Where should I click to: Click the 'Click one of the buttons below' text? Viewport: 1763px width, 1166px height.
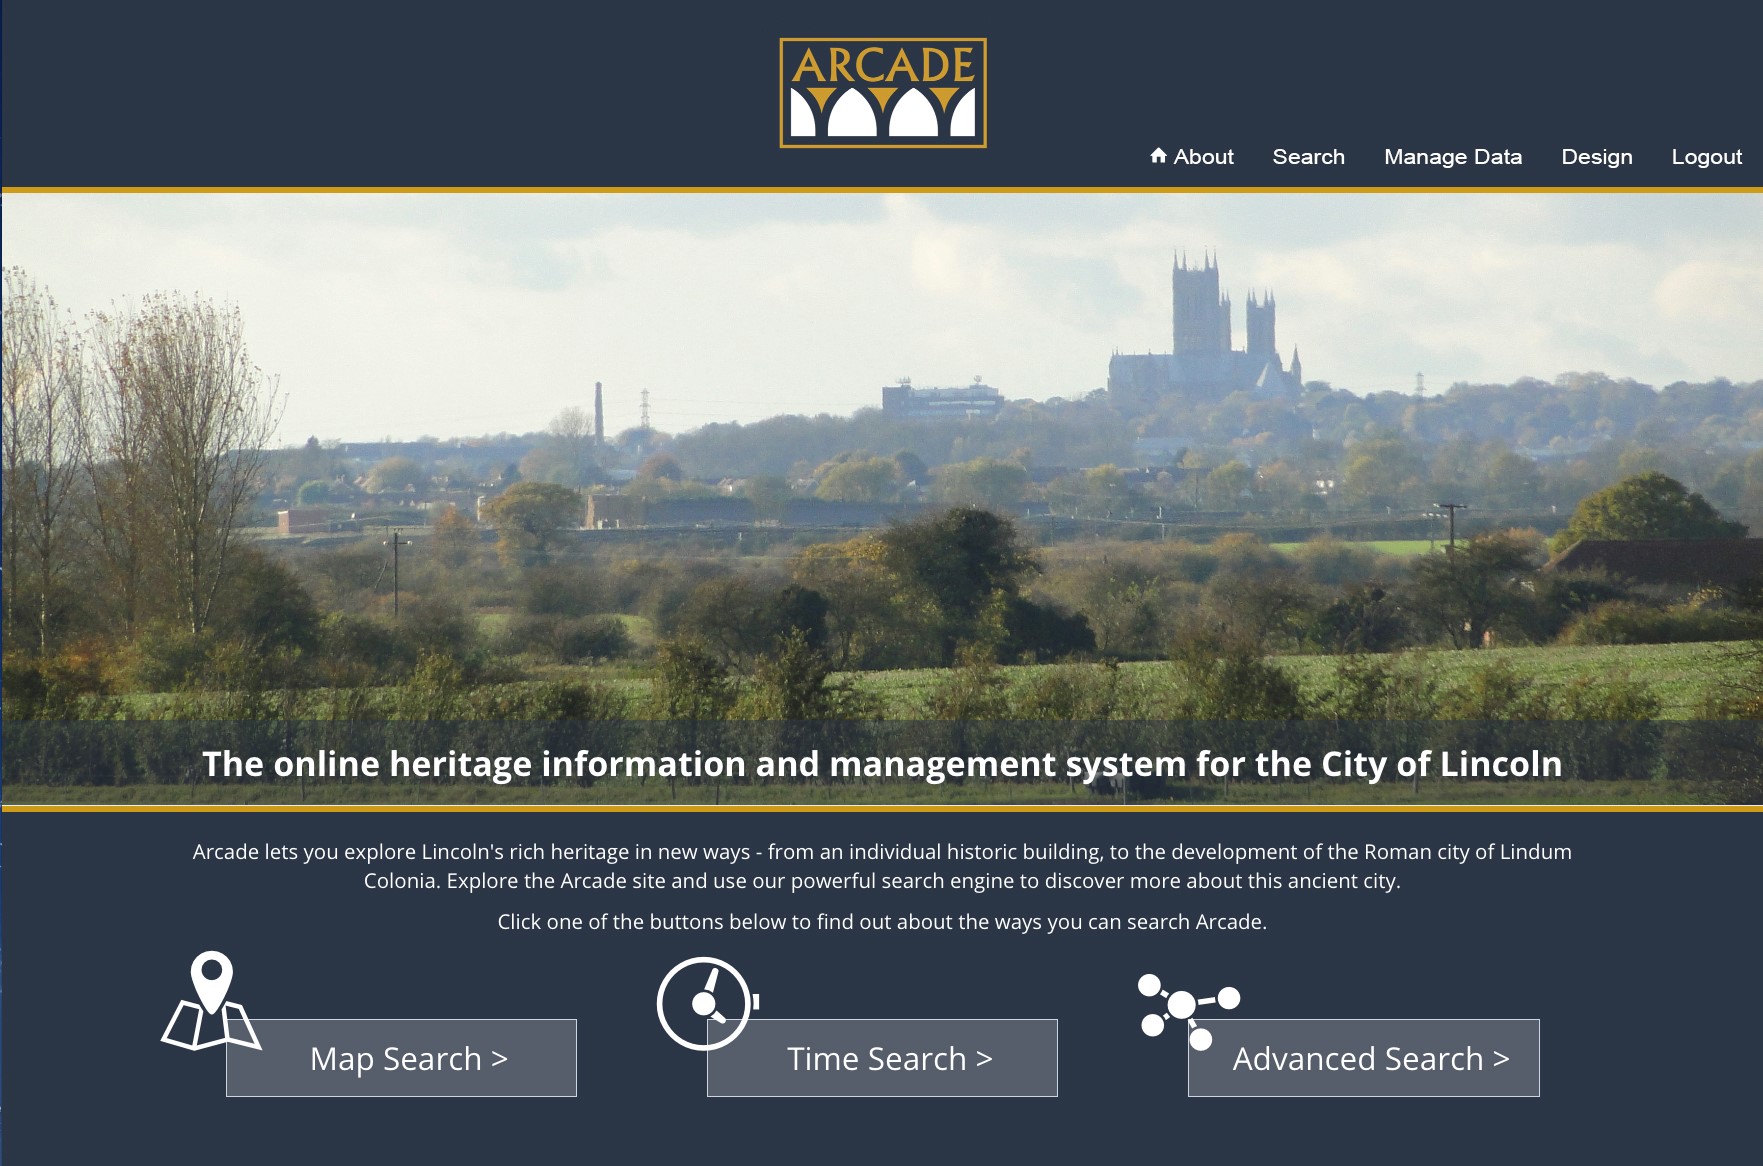tap(881, 922)
